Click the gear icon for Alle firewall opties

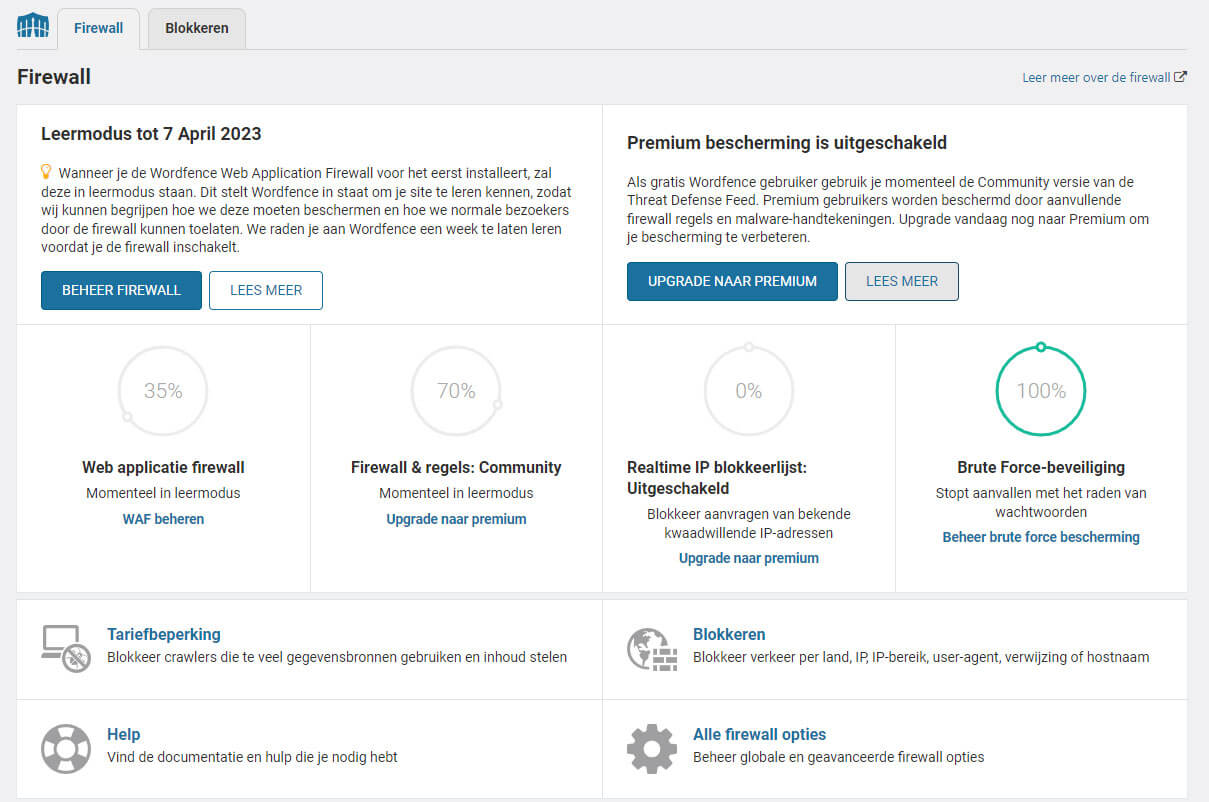(x=652, y=747)
